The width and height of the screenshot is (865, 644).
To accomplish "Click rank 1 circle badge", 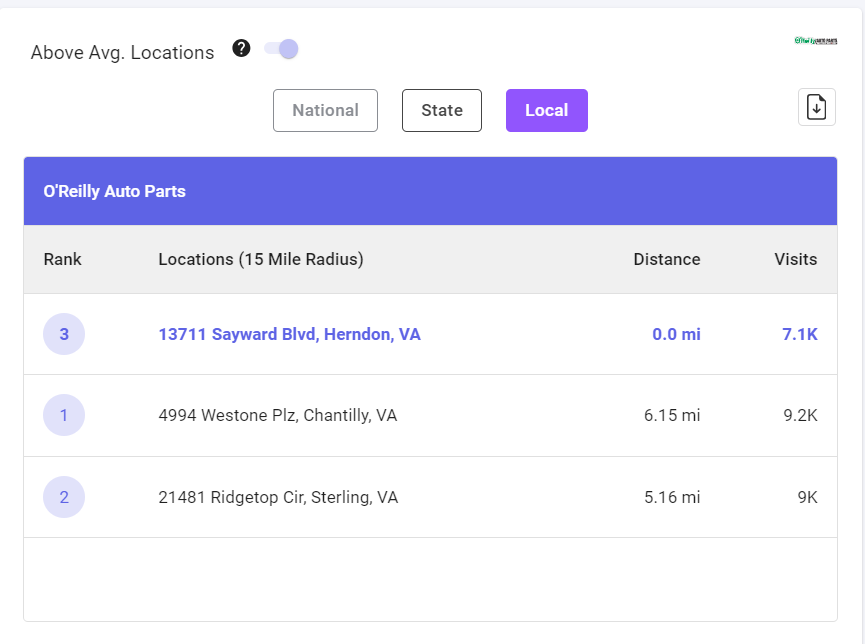I will click(x=64, y=415).
